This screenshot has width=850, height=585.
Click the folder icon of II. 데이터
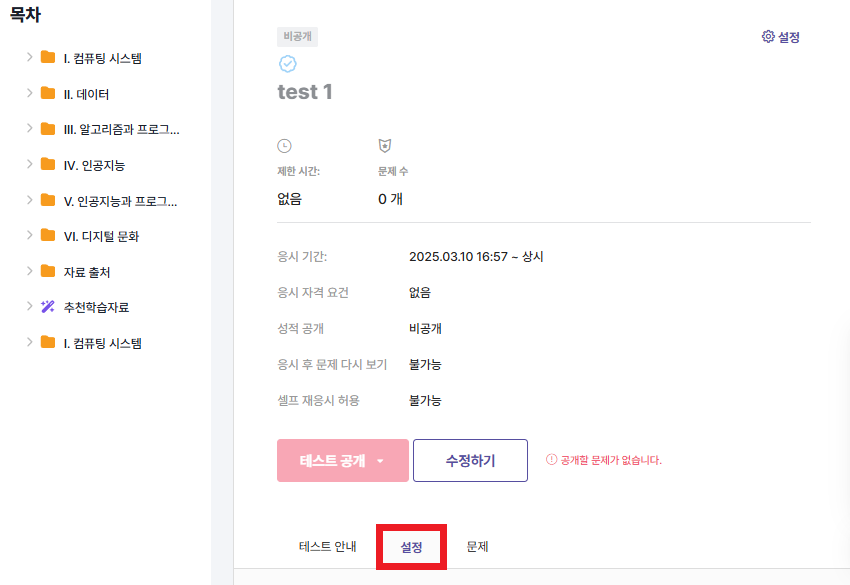(x=48, y=93)
